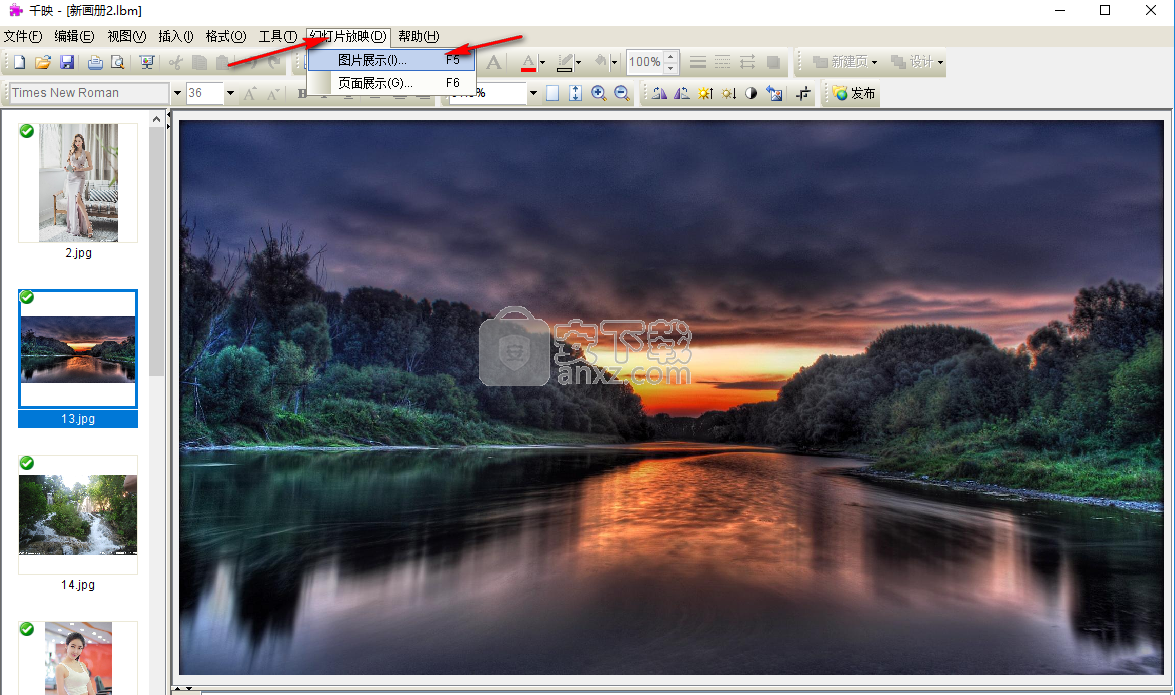Screen dimensions: 1175x695
Task: Save the album with floppy disk icon
Action: [67, 62]
